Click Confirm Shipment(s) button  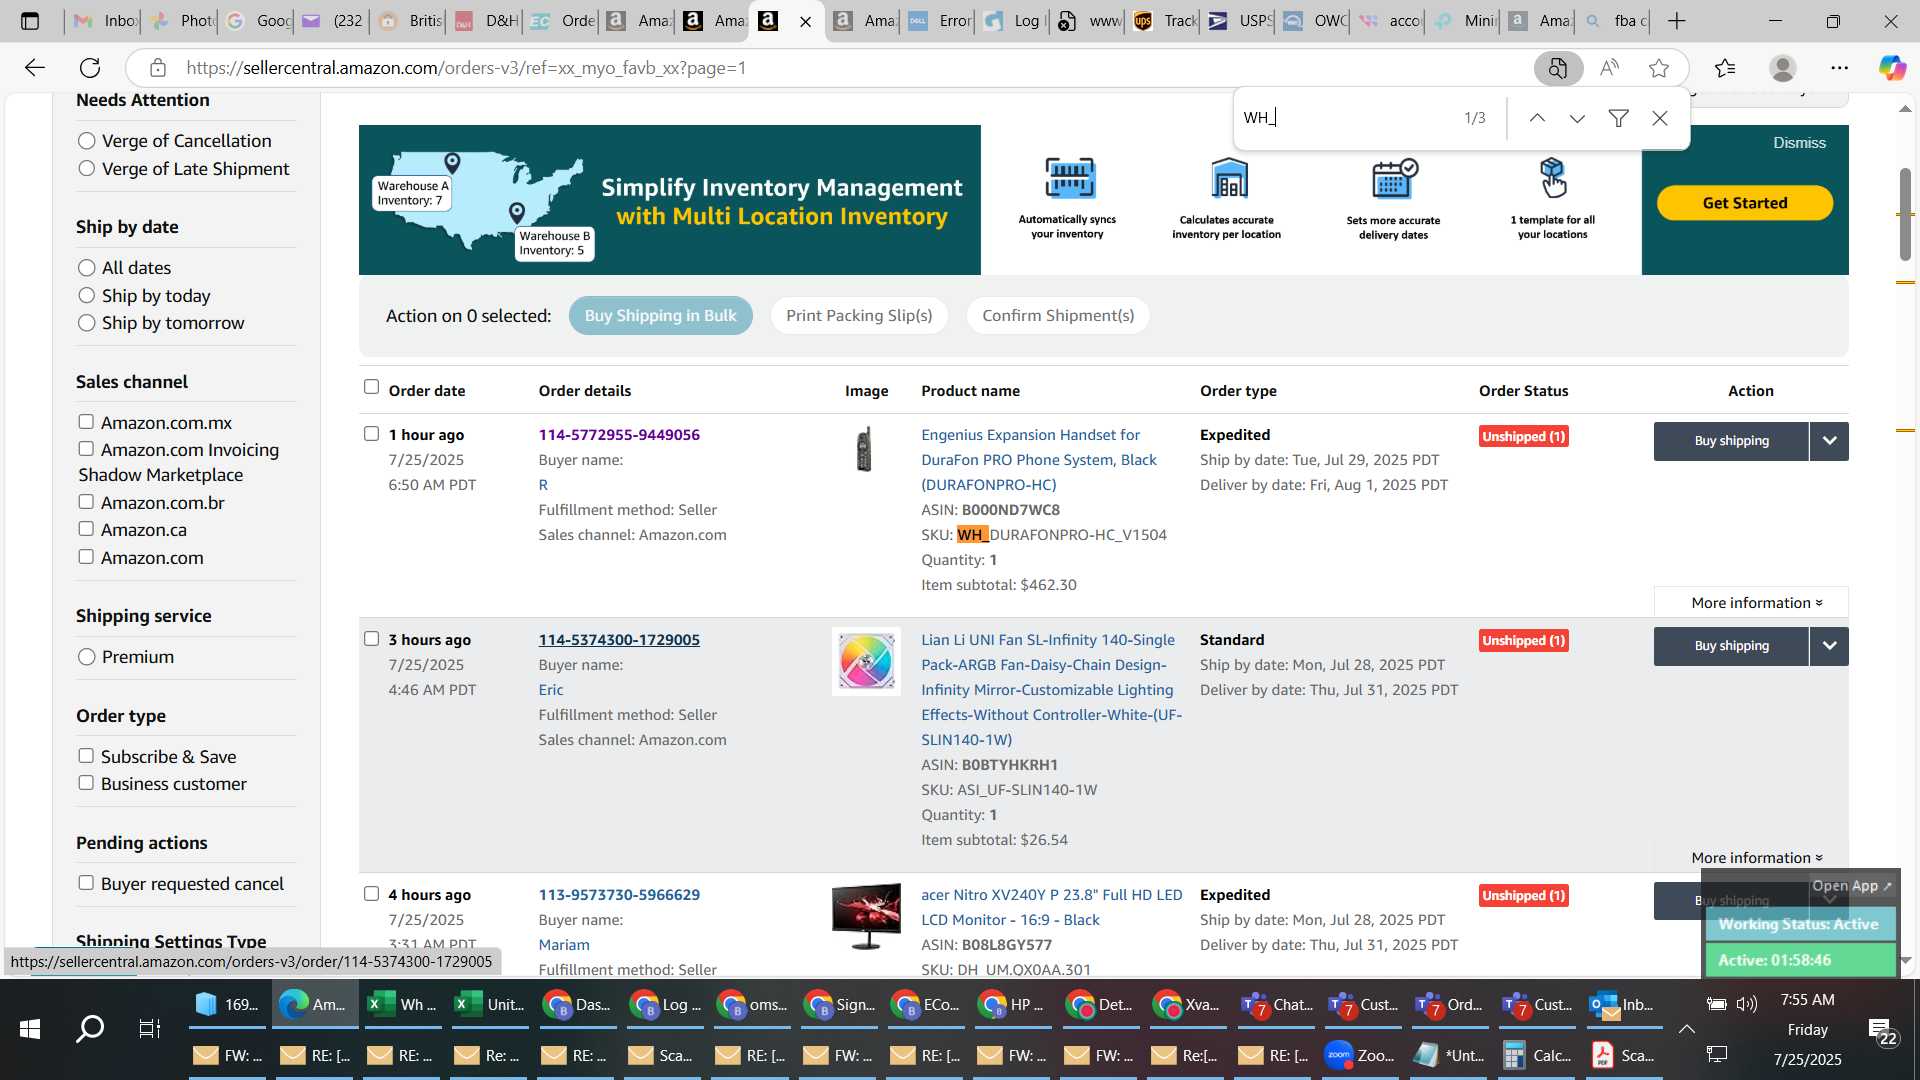[x=1058, y=316]
